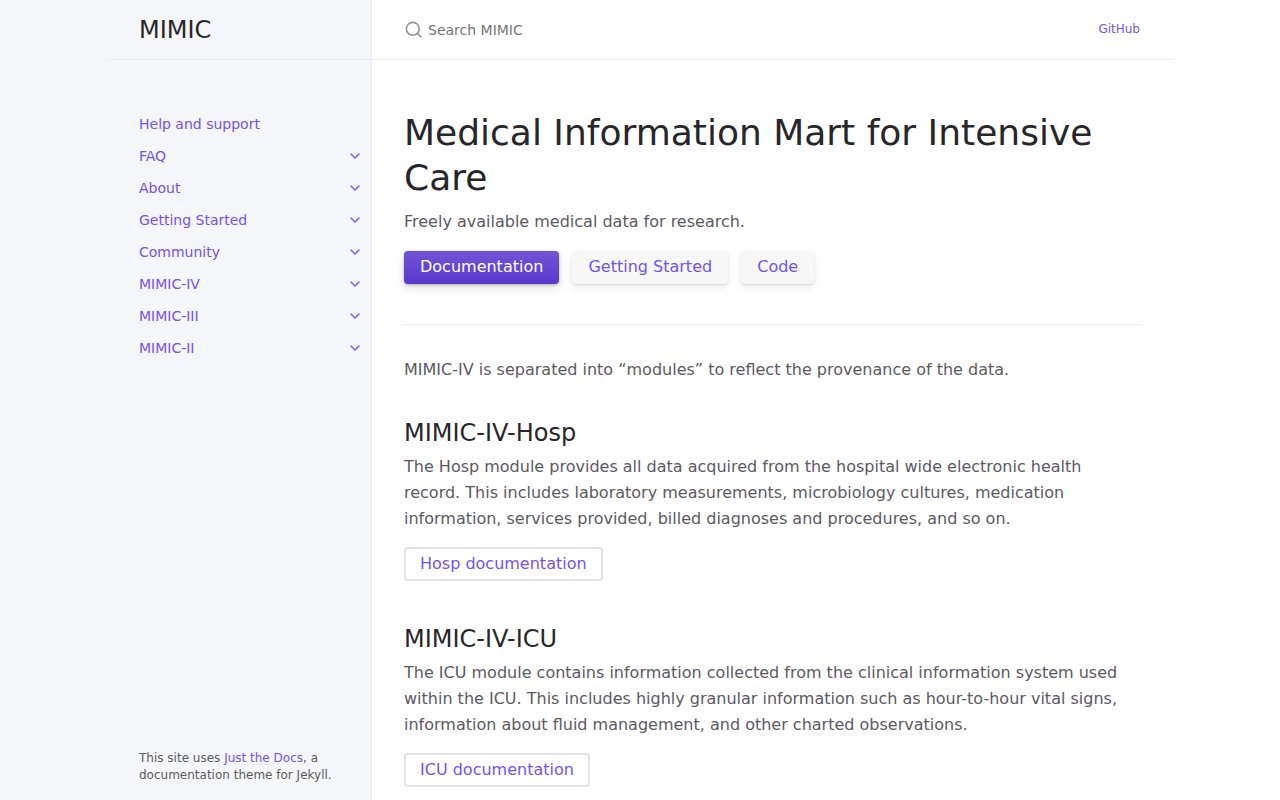Click the search magnifier icon
The image size is (1280, 800).
[413, 30]
